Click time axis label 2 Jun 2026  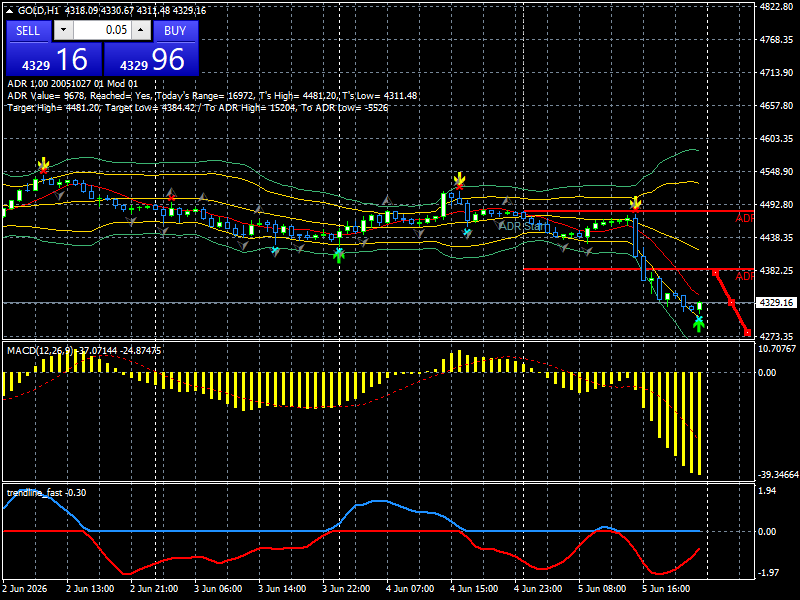point(24,588)
